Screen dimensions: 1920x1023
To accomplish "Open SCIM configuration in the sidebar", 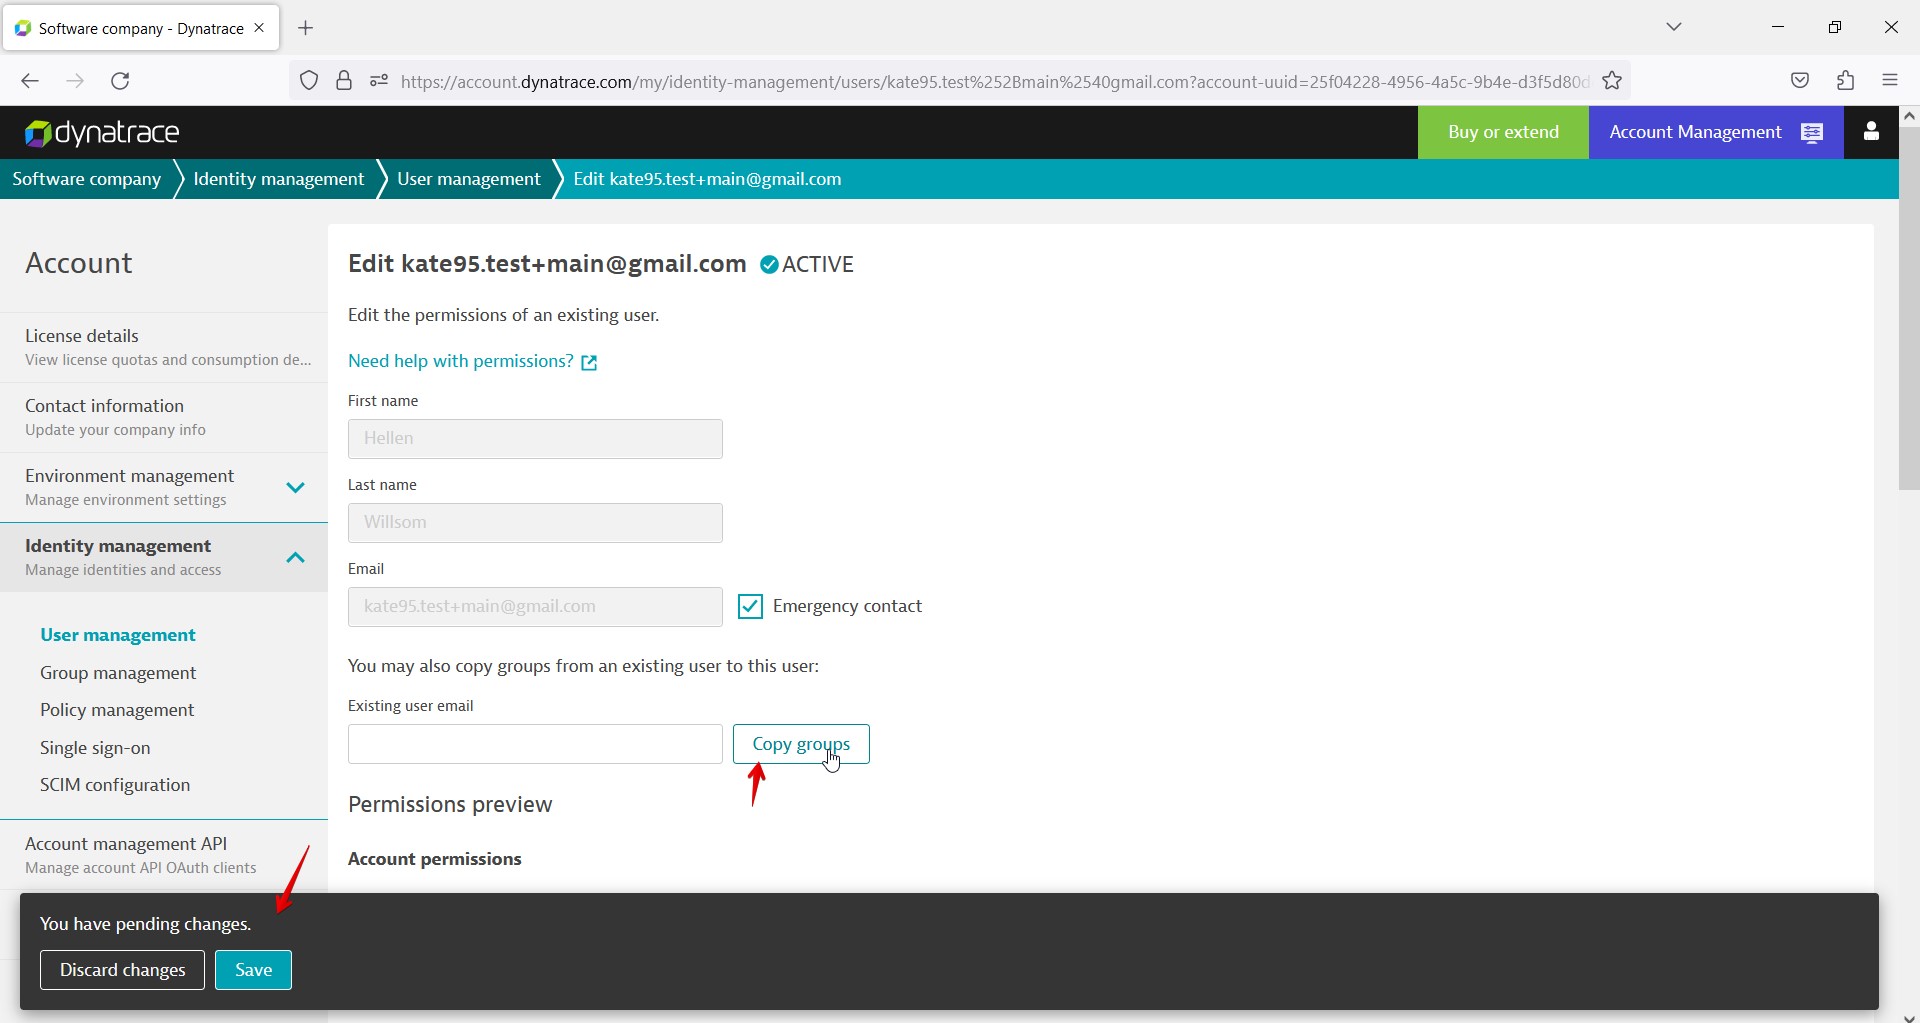I will click(x=115, y=785).
